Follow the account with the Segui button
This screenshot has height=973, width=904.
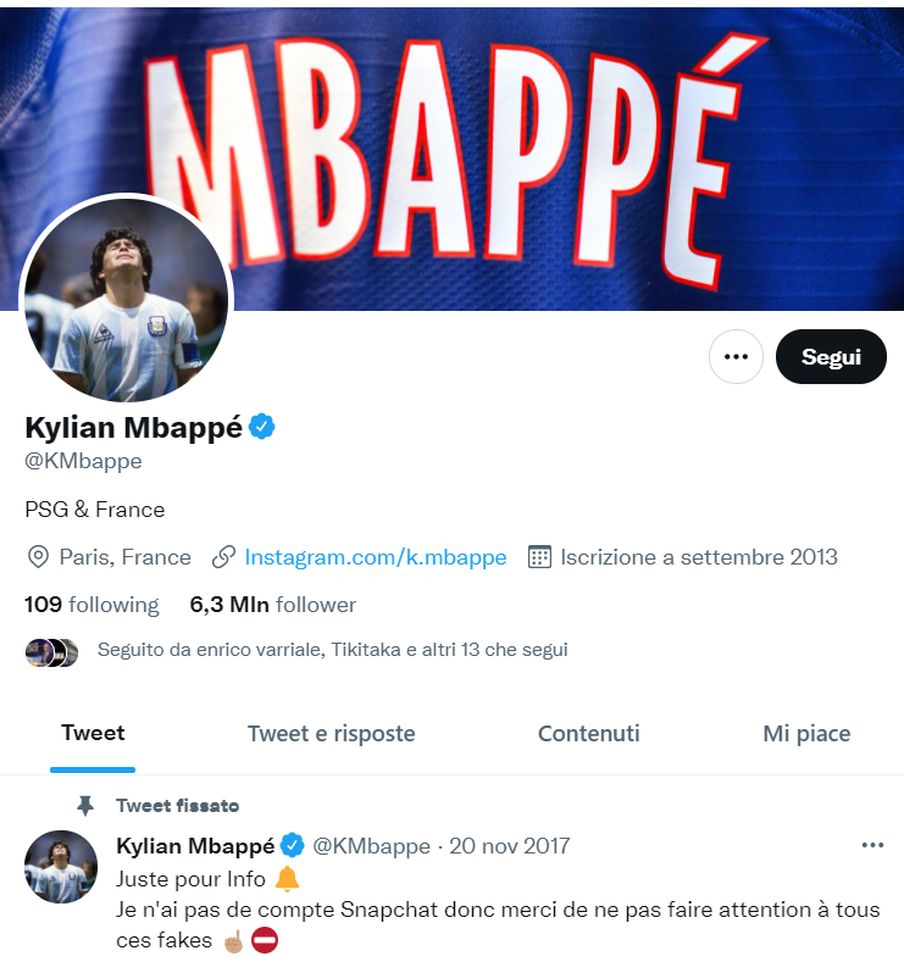tap(831, 357)
